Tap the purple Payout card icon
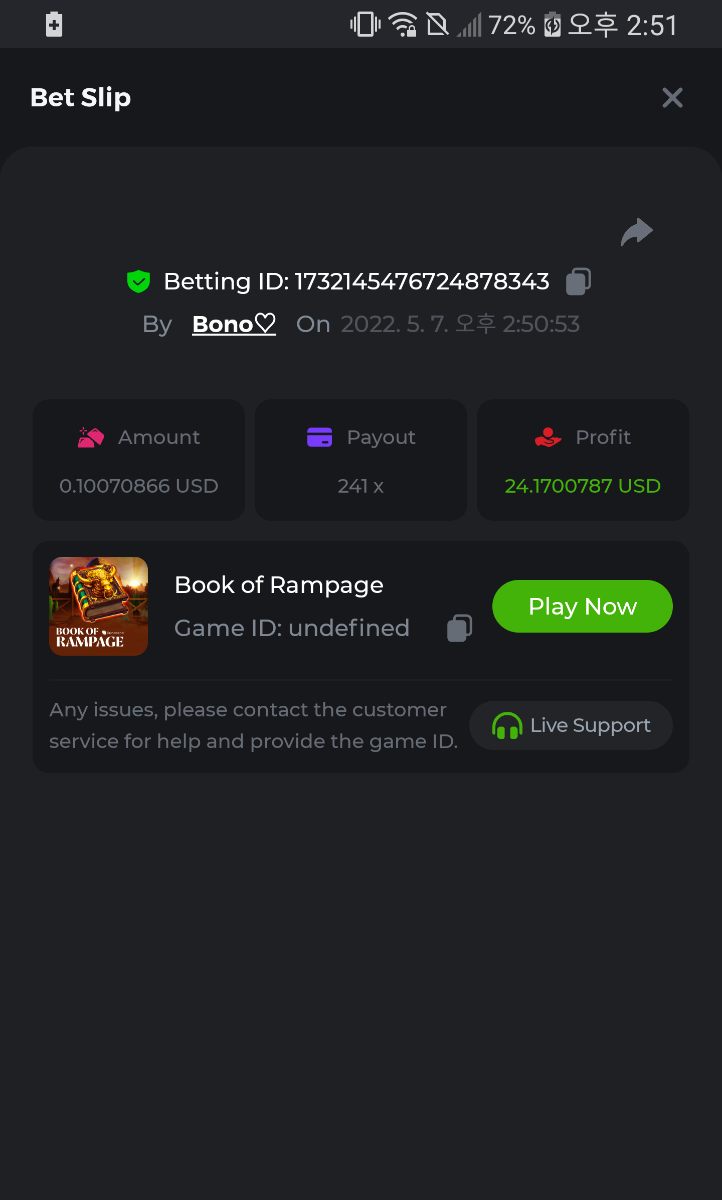722x1200 pixels. [319, 437]
